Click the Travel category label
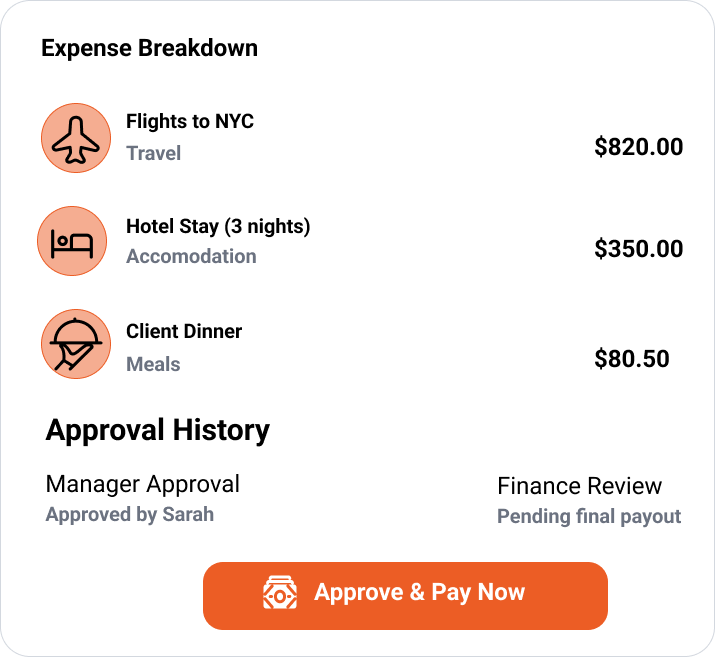Screen dimensions: 715x657 (154, 154)
